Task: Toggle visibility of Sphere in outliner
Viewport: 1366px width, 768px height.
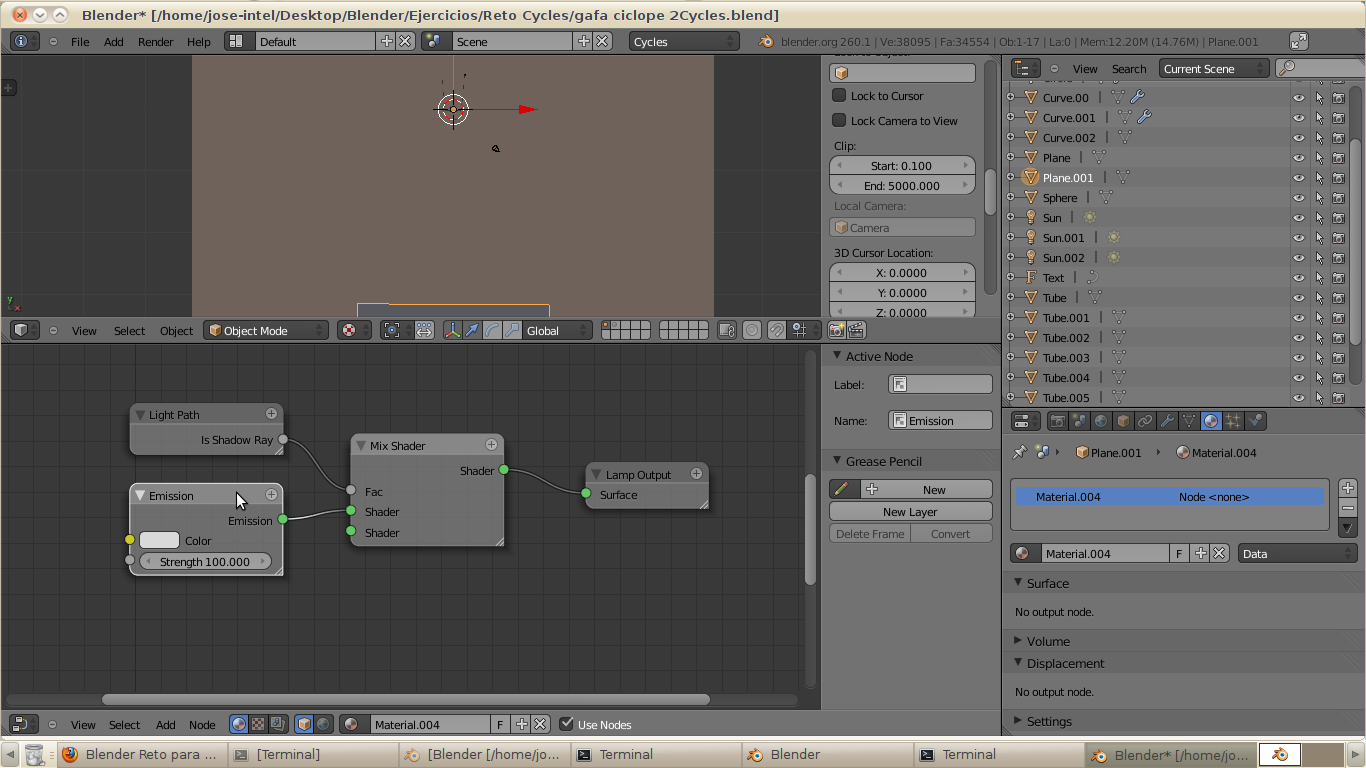Action: point(1299,197)
